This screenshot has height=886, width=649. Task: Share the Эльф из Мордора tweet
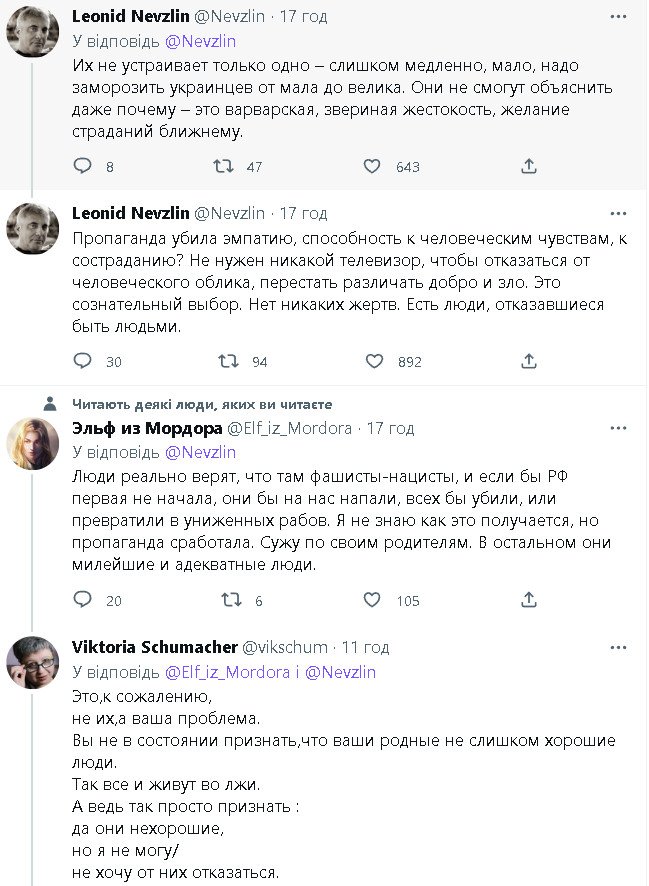(x=529, y=600)
